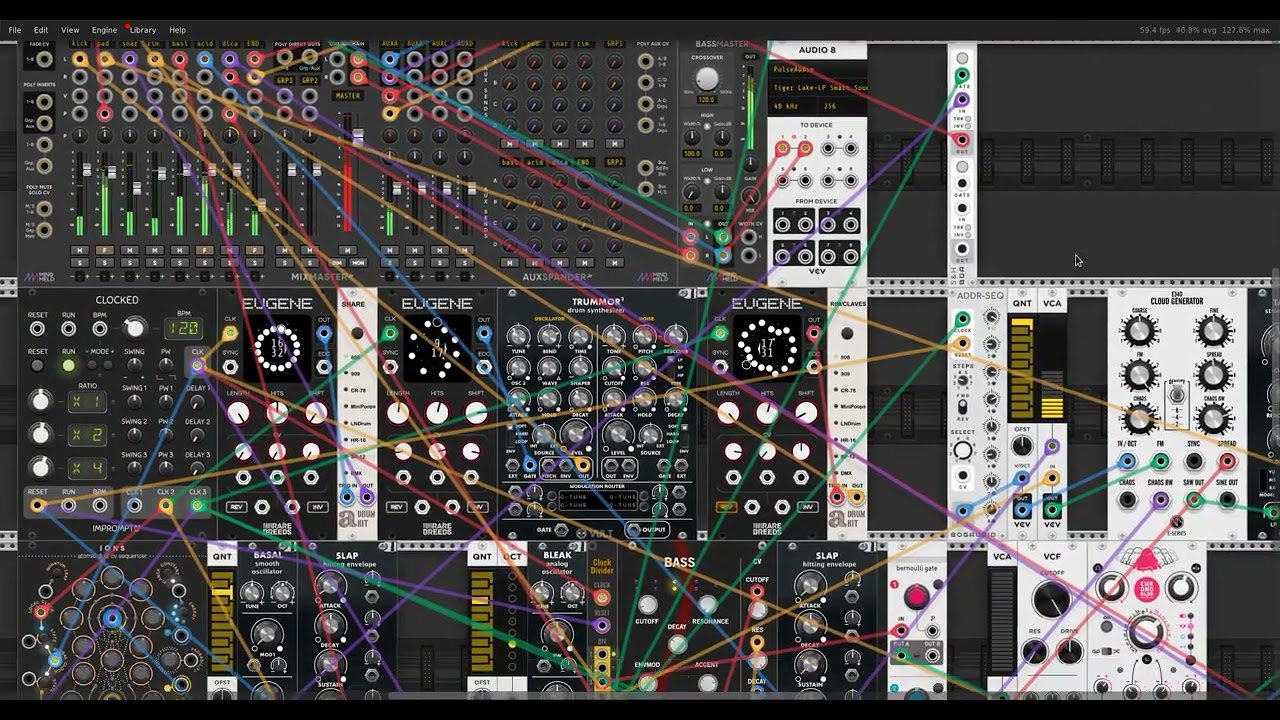Toggle the MON button on MixMaster master
The width and height of the screenshot is (1280, 720).
pyautogui.click(x=357, y=263)
